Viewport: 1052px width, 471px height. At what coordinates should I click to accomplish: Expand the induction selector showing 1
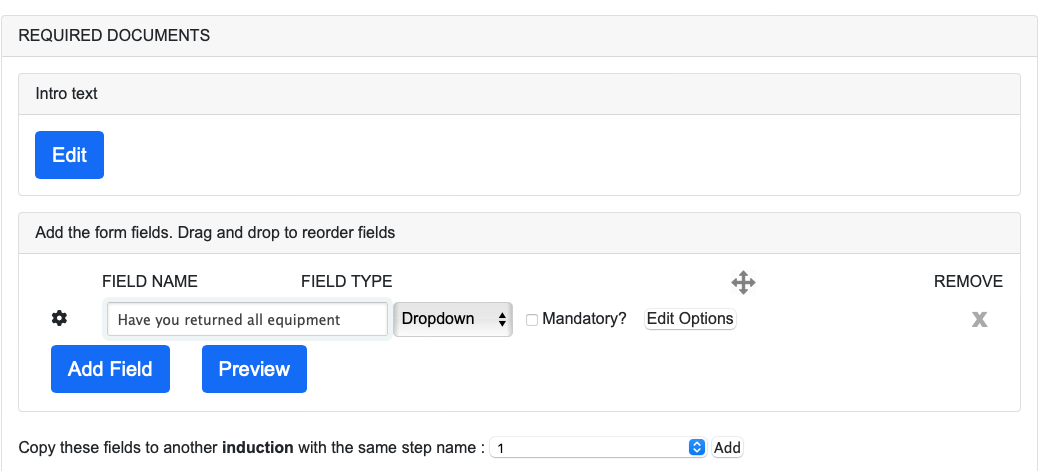point(598,448)
